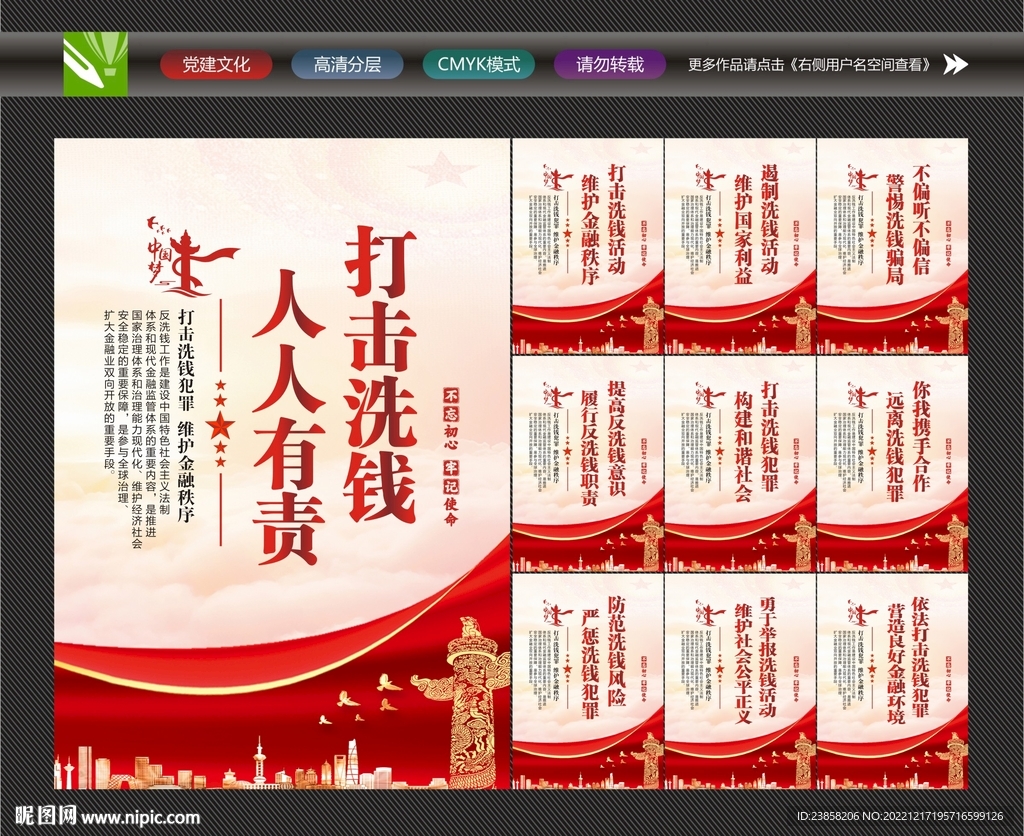Expand the 高清分层 blue pill
Image resolution: width=1024 pixels, height=836 pixels.
[347, 65]
